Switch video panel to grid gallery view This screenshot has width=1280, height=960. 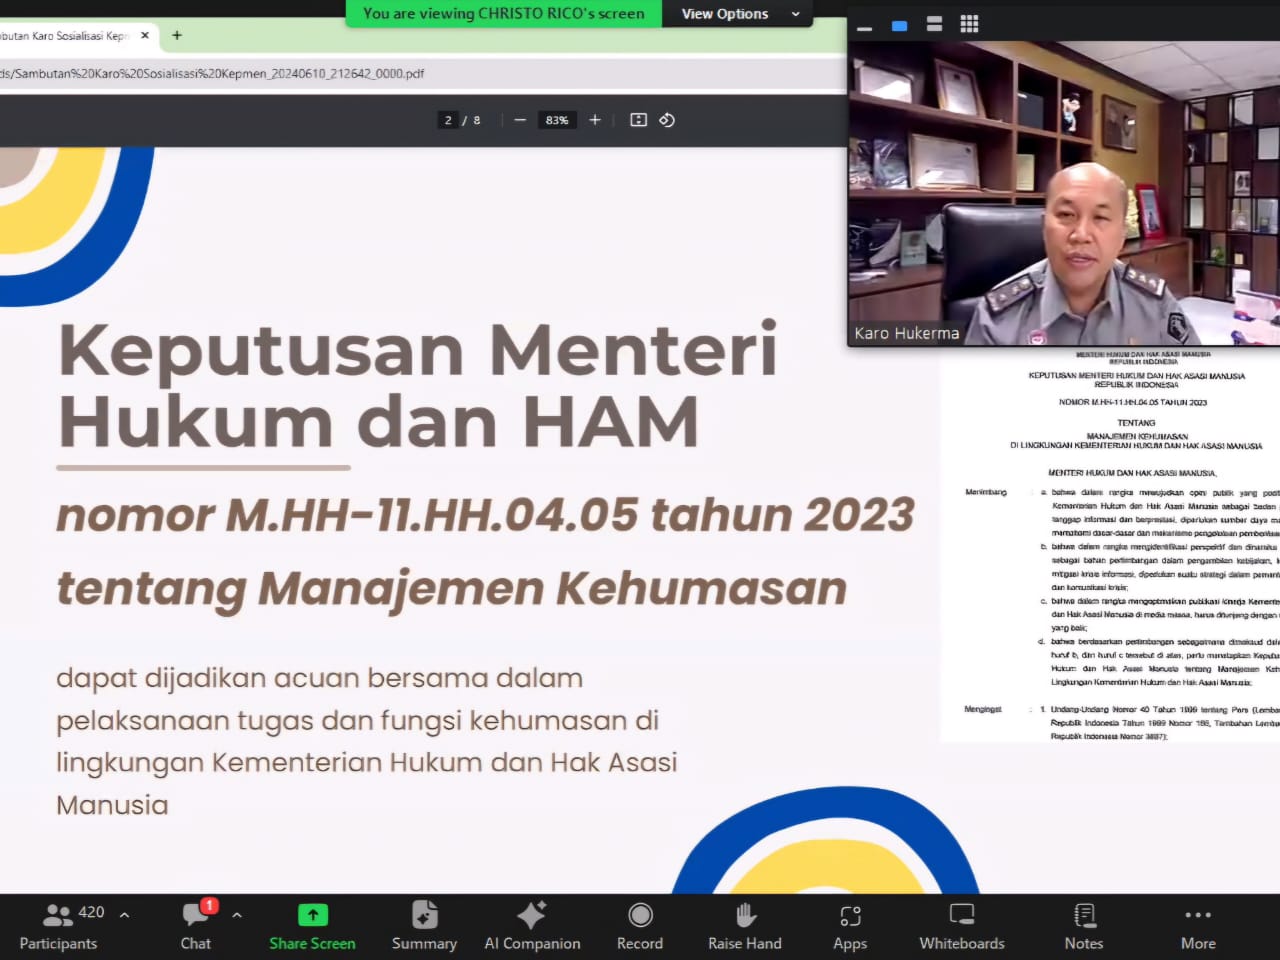(969, 25)
